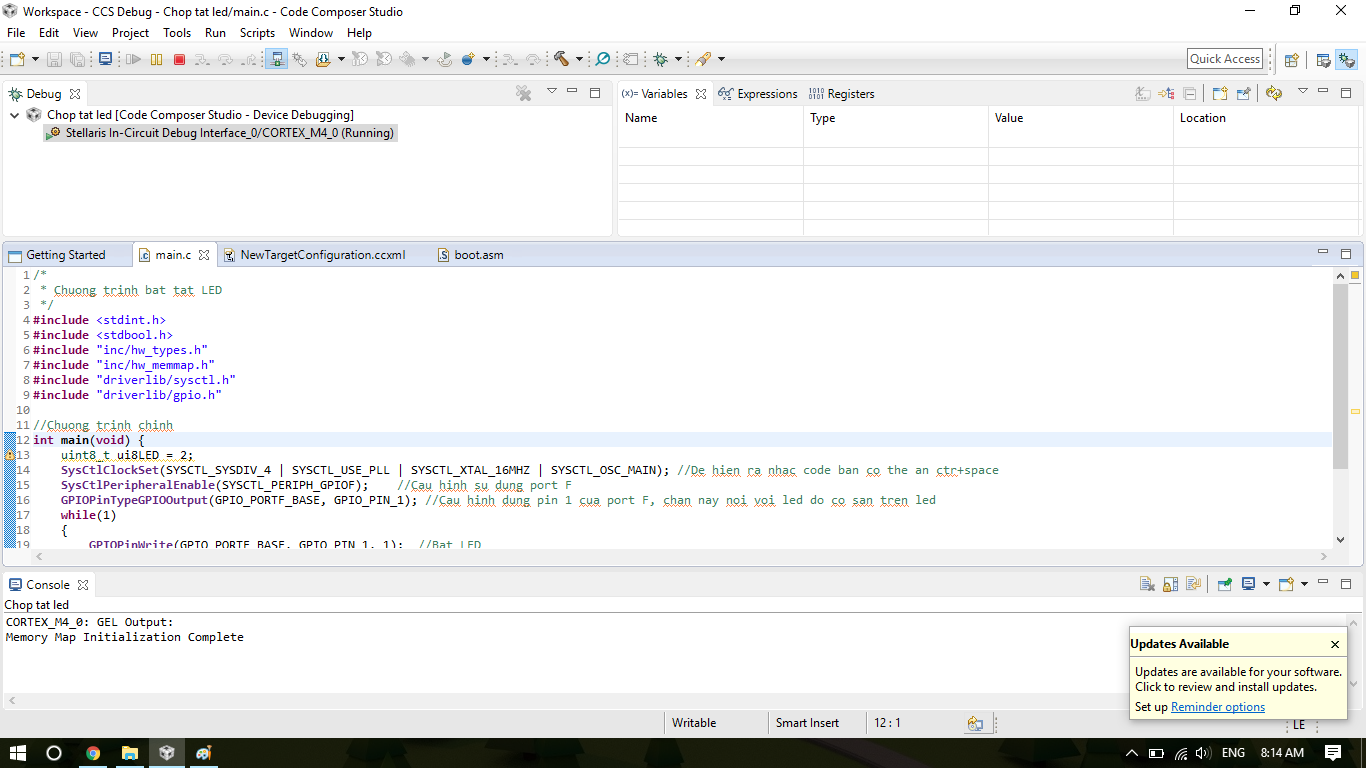Click Refresh icon in Variables panel
This screenshot has width=1366, height=768.
click(x=1273, y=94)
